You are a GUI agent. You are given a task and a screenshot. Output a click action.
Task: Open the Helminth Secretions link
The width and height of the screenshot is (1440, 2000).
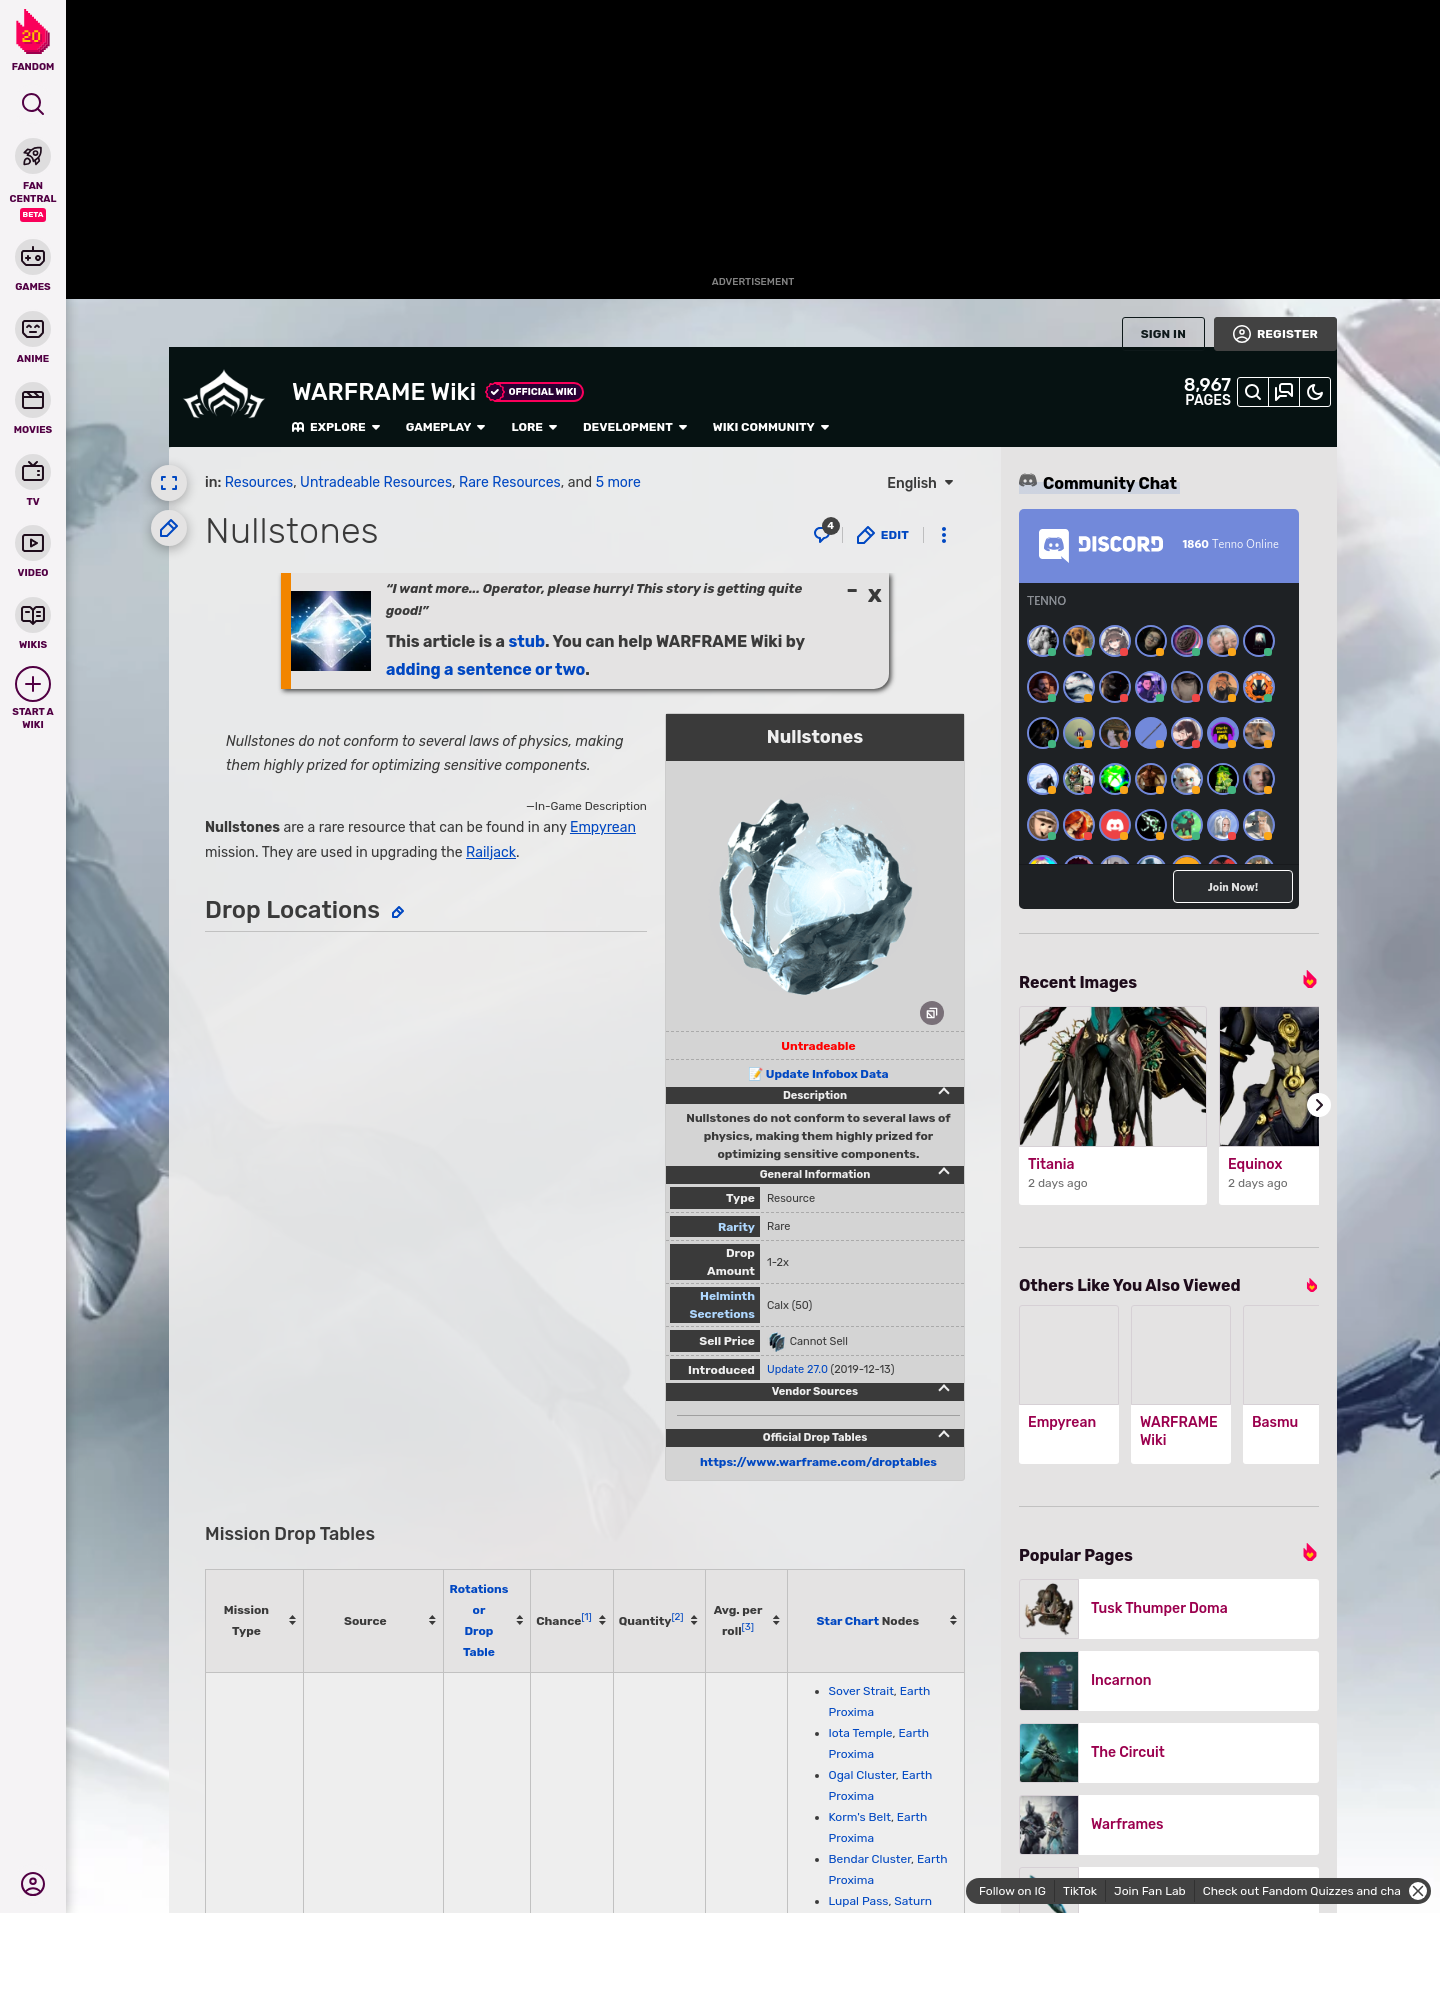[722, 1305]
